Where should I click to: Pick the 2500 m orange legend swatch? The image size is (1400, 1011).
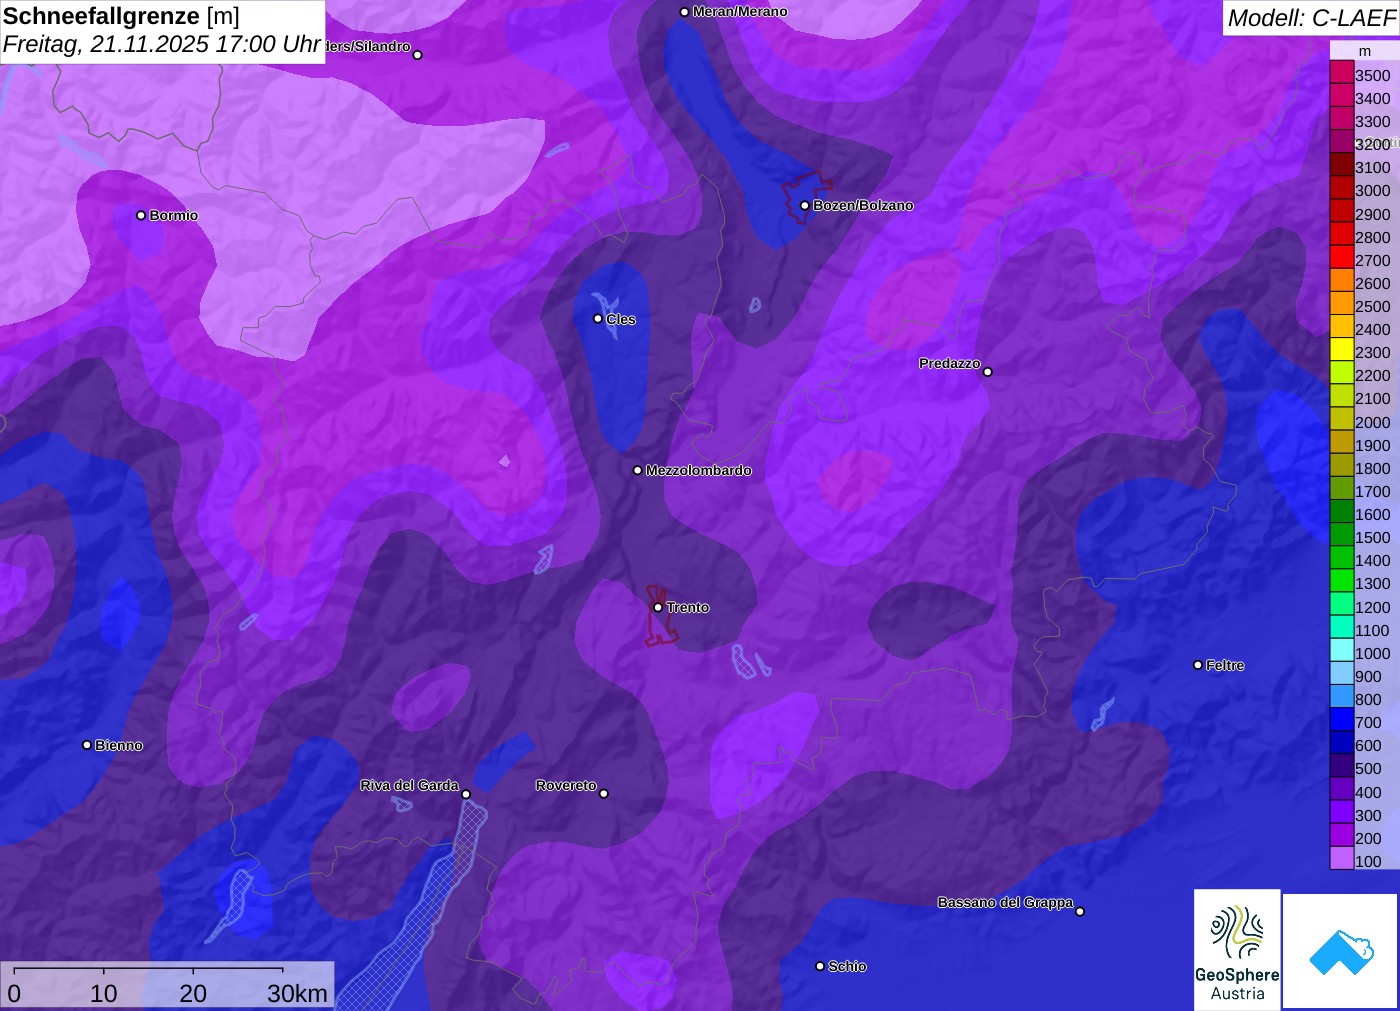1342,305
